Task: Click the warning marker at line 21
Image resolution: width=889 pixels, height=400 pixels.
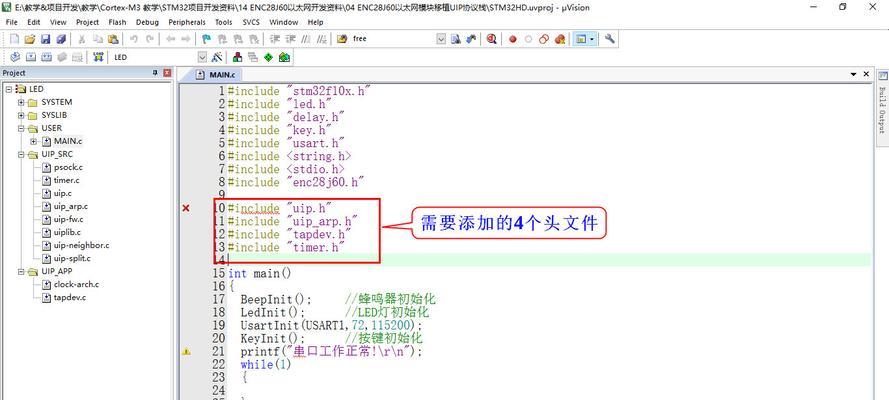Action: click(186, 352)
